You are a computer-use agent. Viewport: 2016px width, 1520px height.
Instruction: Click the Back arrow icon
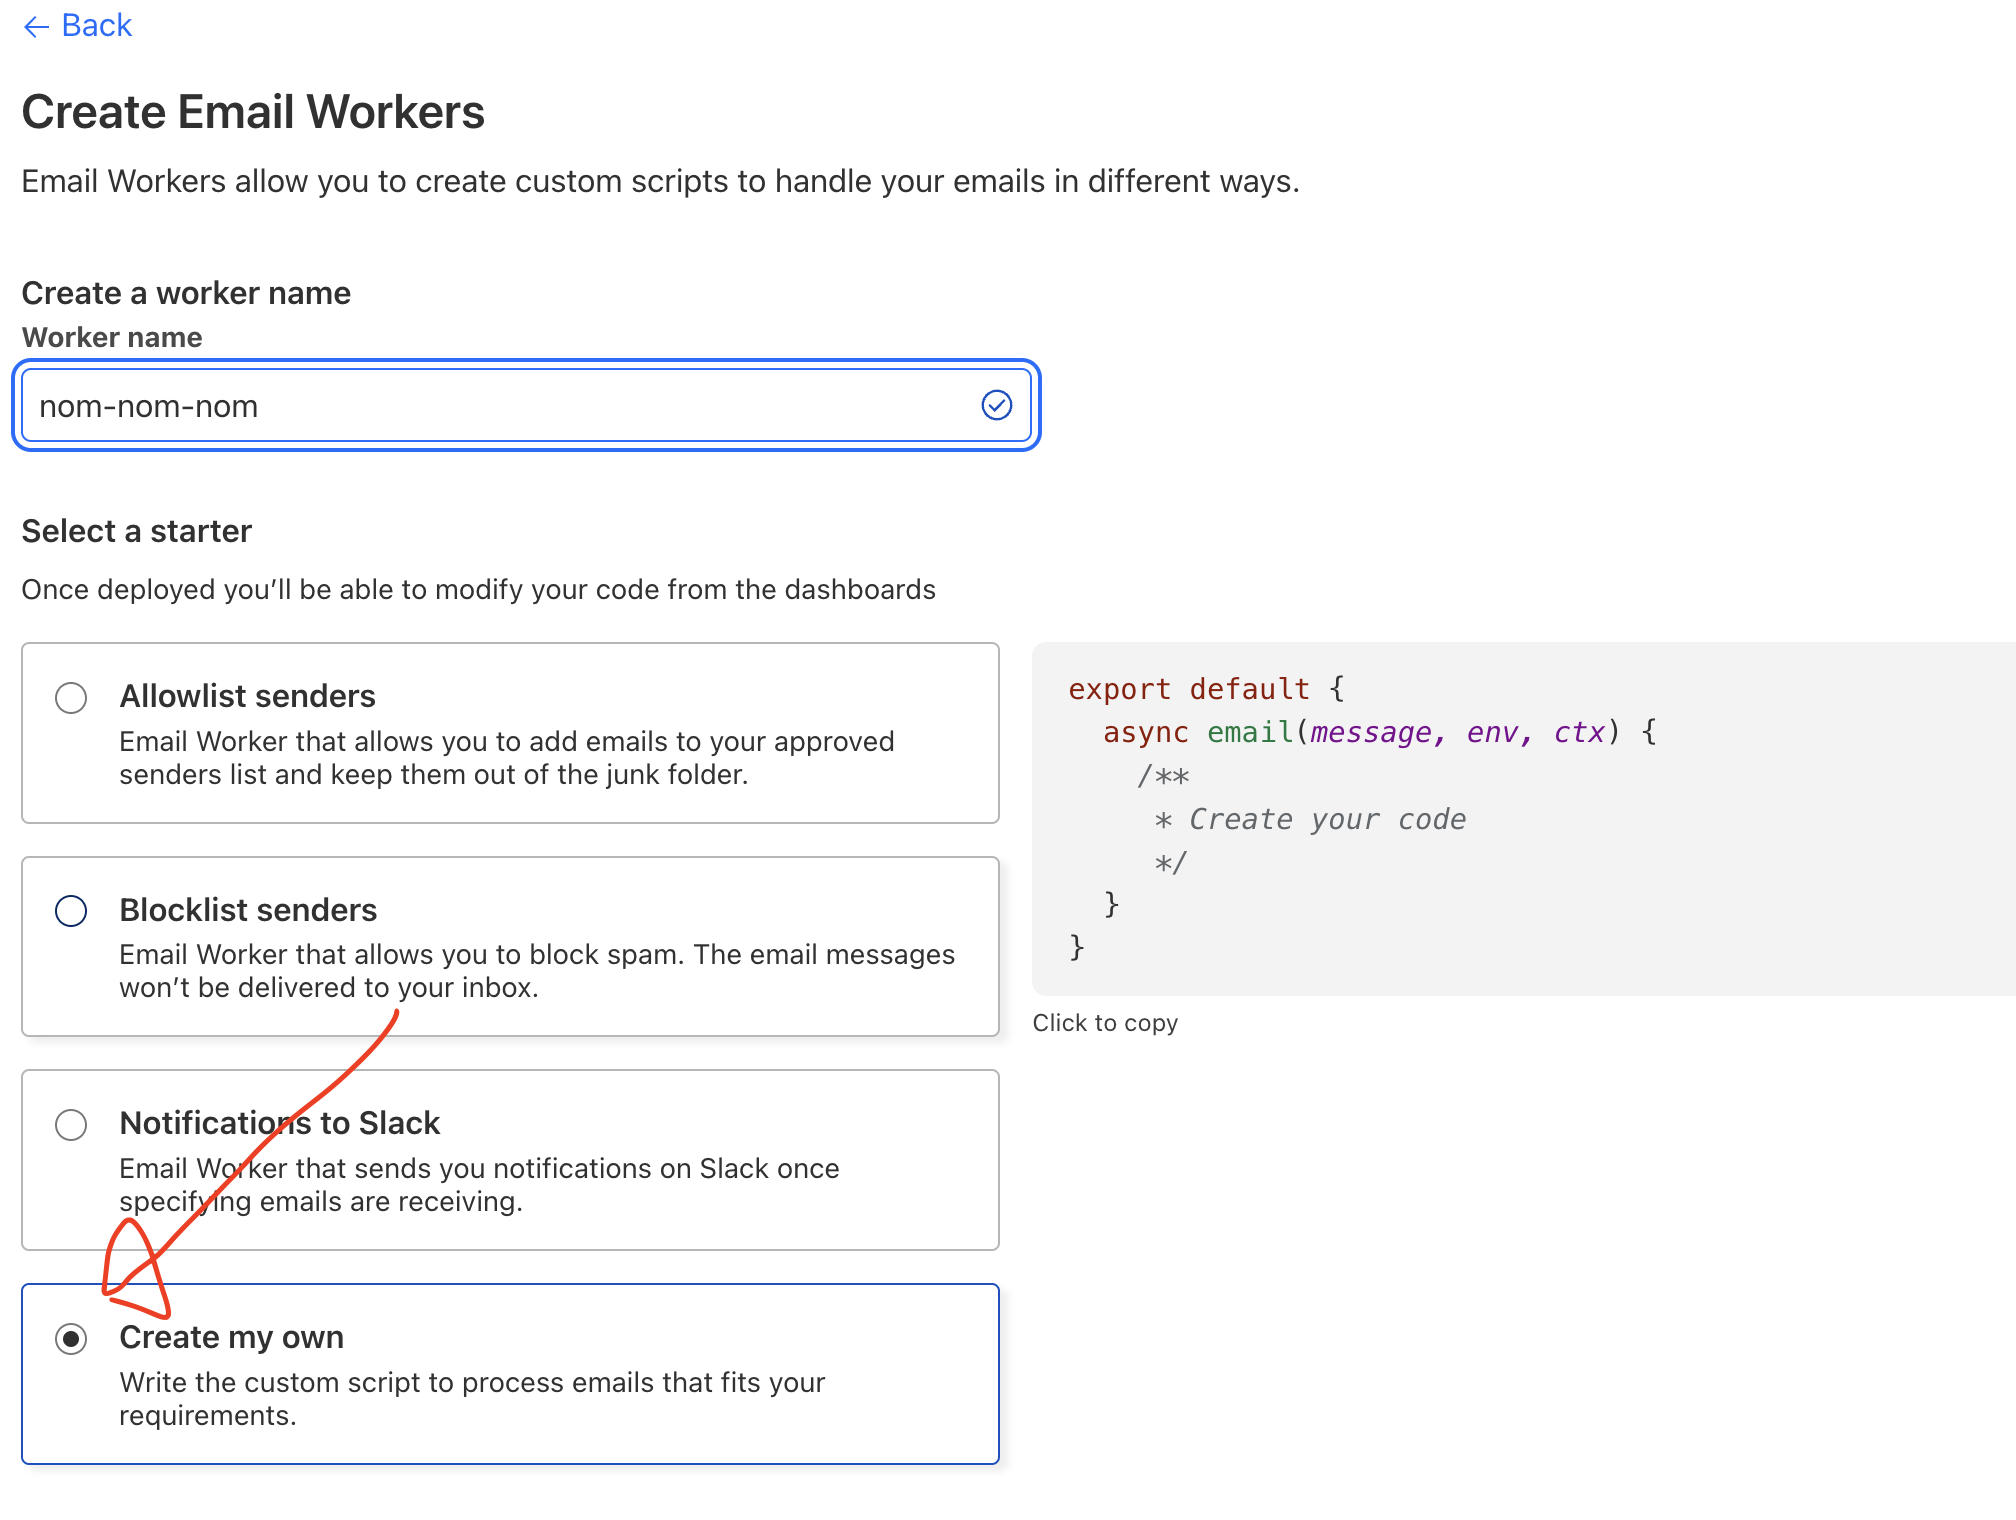coord(36,27)
